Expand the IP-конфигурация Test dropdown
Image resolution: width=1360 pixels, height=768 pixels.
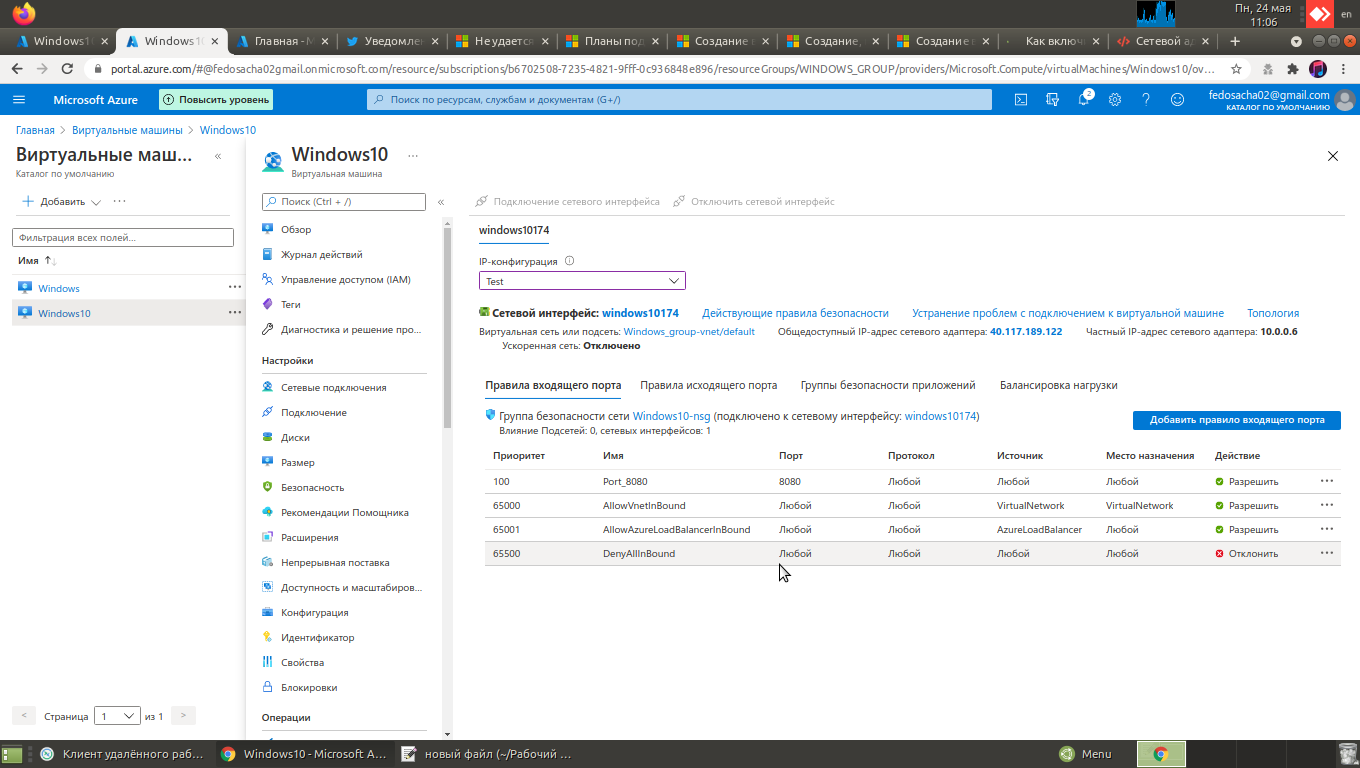point(582,281)
